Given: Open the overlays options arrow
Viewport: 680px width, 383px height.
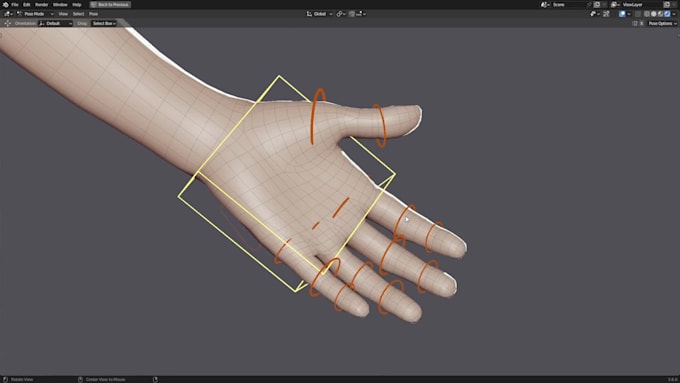Looking at the screenshot, I should pos(629,14).
